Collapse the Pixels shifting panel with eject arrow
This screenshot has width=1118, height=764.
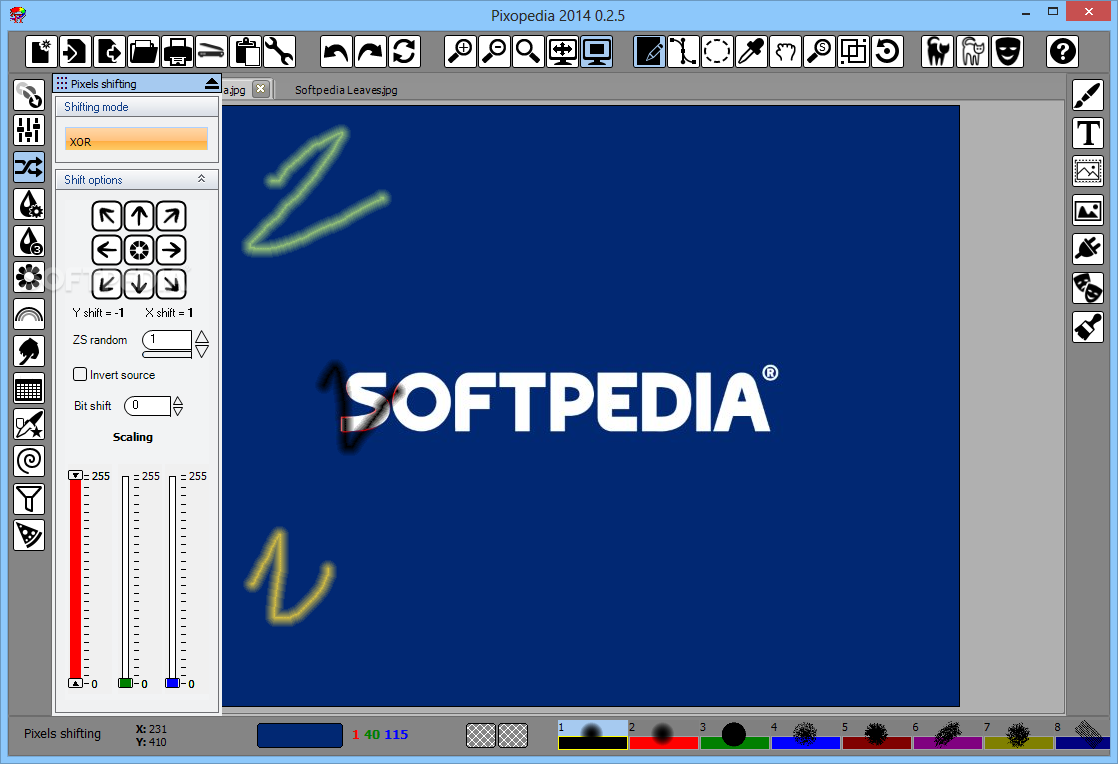click(212, 83)
